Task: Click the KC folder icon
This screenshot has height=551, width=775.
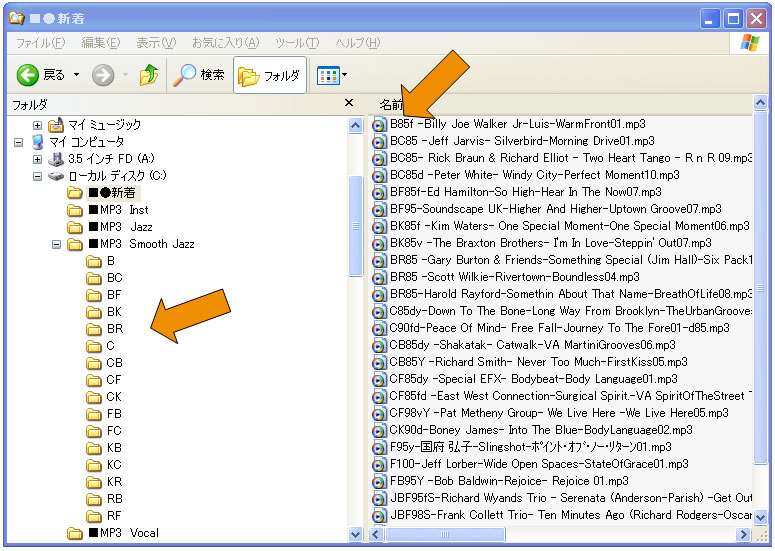Action: pyautogui.click(x=94, y=465)
